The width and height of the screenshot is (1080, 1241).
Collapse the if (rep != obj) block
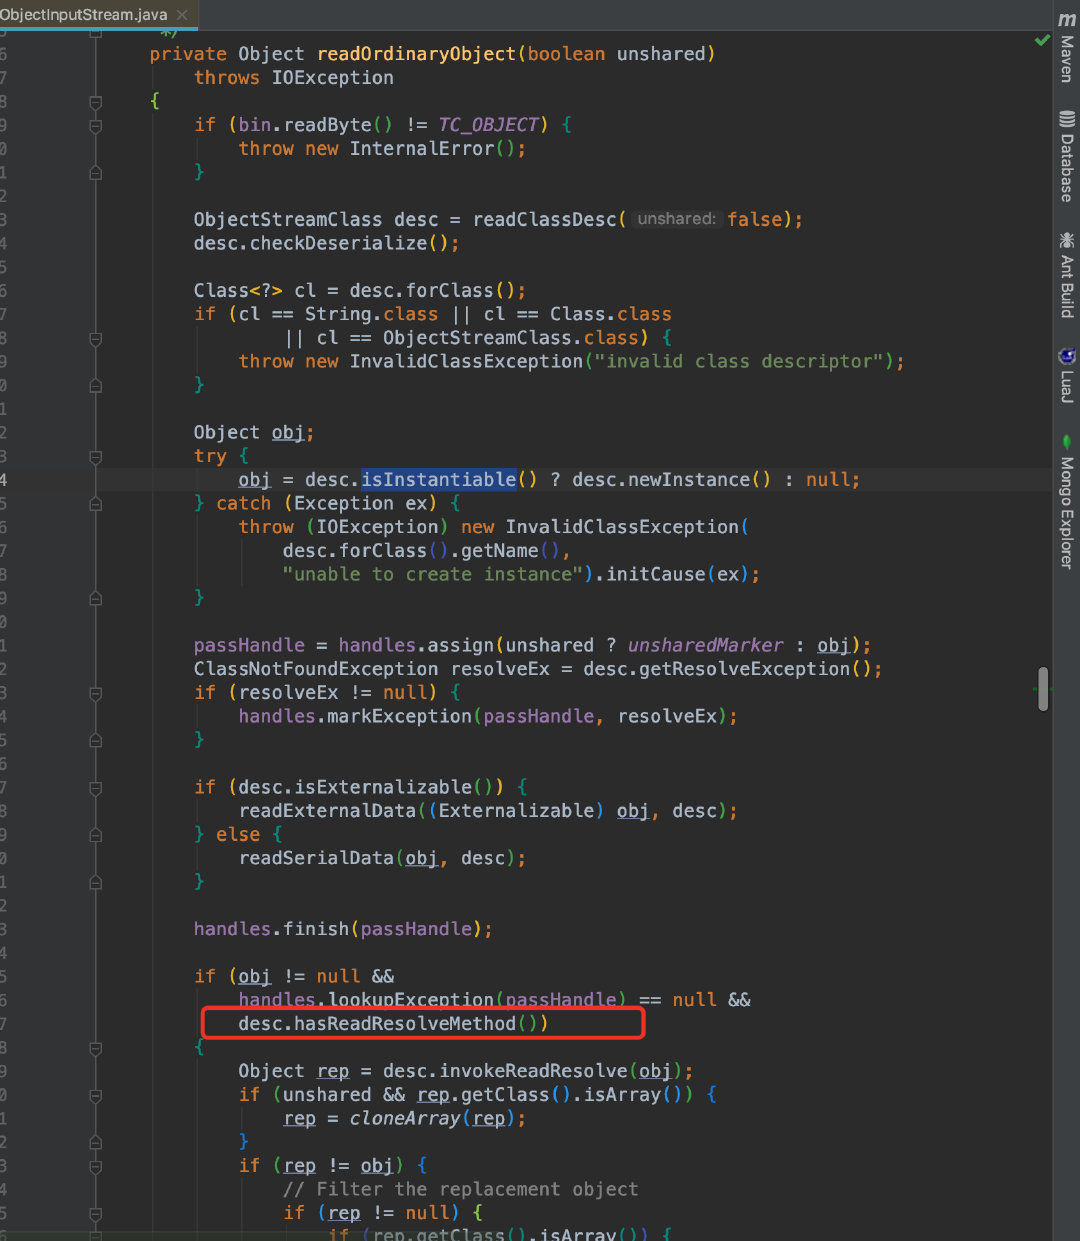click(x=96, y=1167)
